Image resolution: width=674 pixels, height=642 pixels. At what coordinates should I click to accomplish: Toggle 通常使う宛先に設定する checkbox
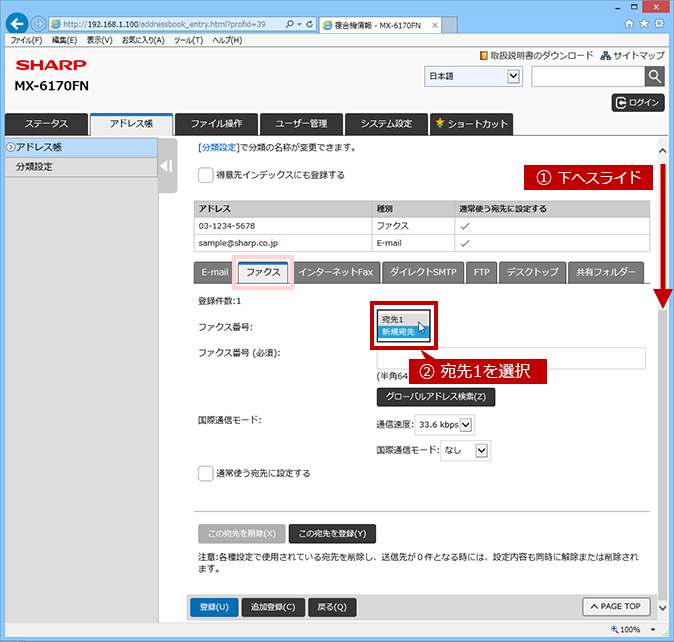point(205,473)
